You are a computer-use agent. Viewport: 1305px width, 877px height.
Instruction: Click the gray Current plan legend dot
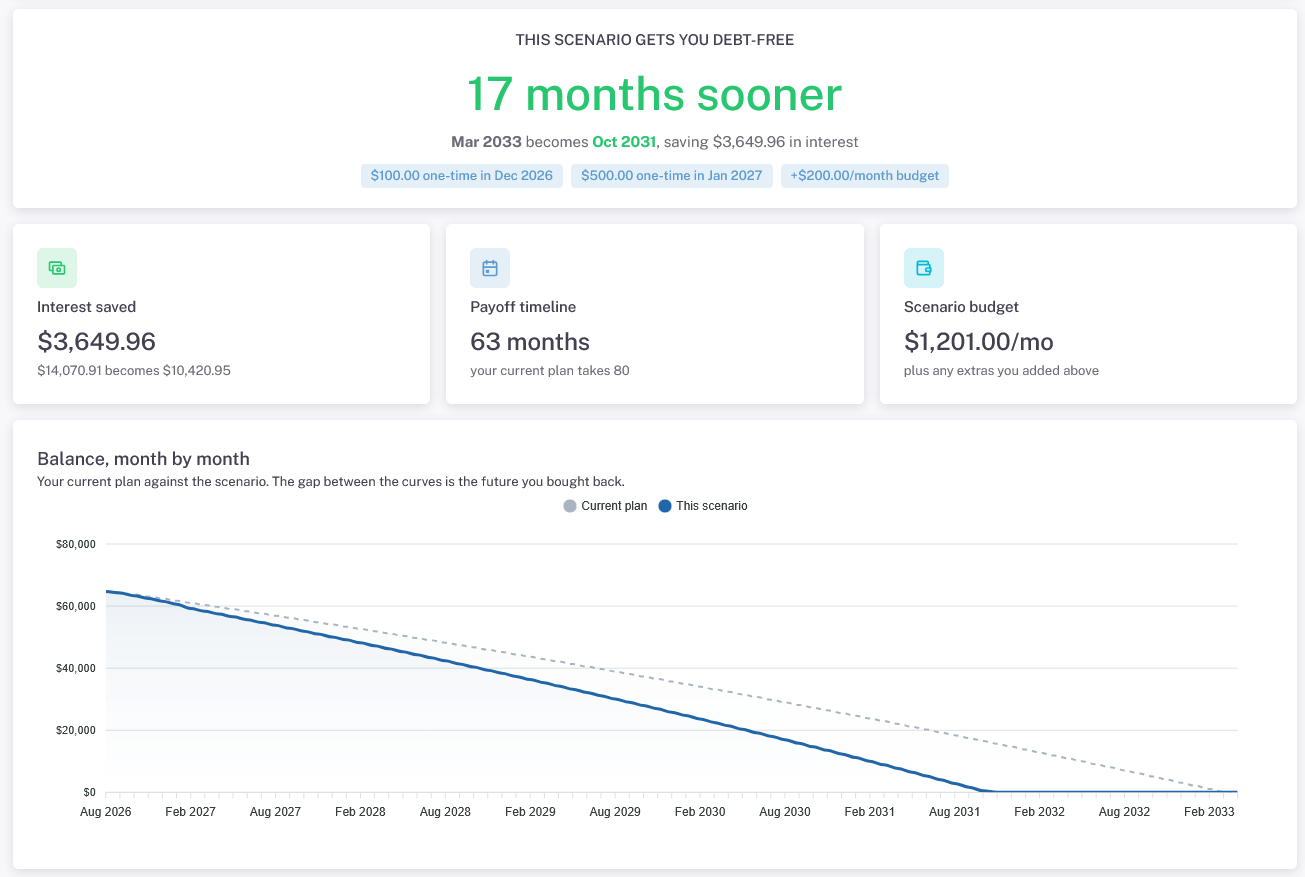click(x=570, y=506)
